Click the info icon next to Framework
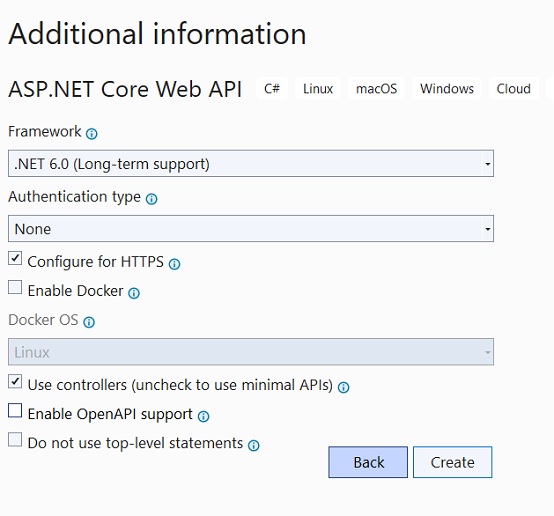This screenshot has width=554, height=516. (92, 134)
